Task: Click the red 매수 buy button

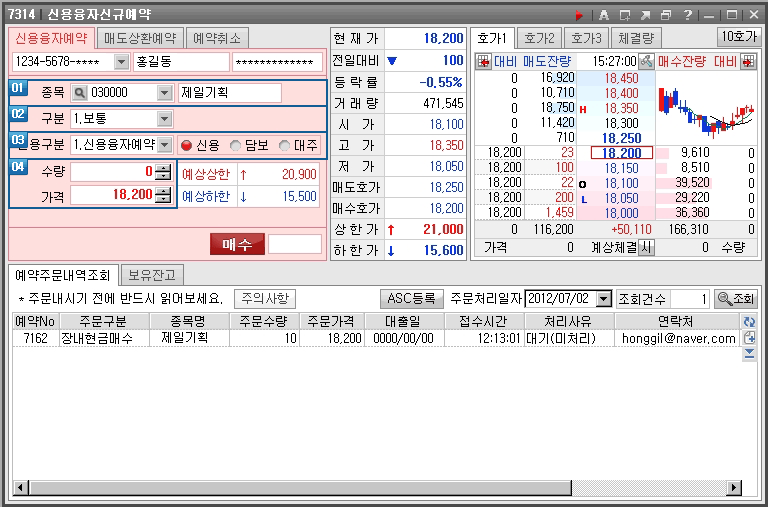Action: point(238,244)
